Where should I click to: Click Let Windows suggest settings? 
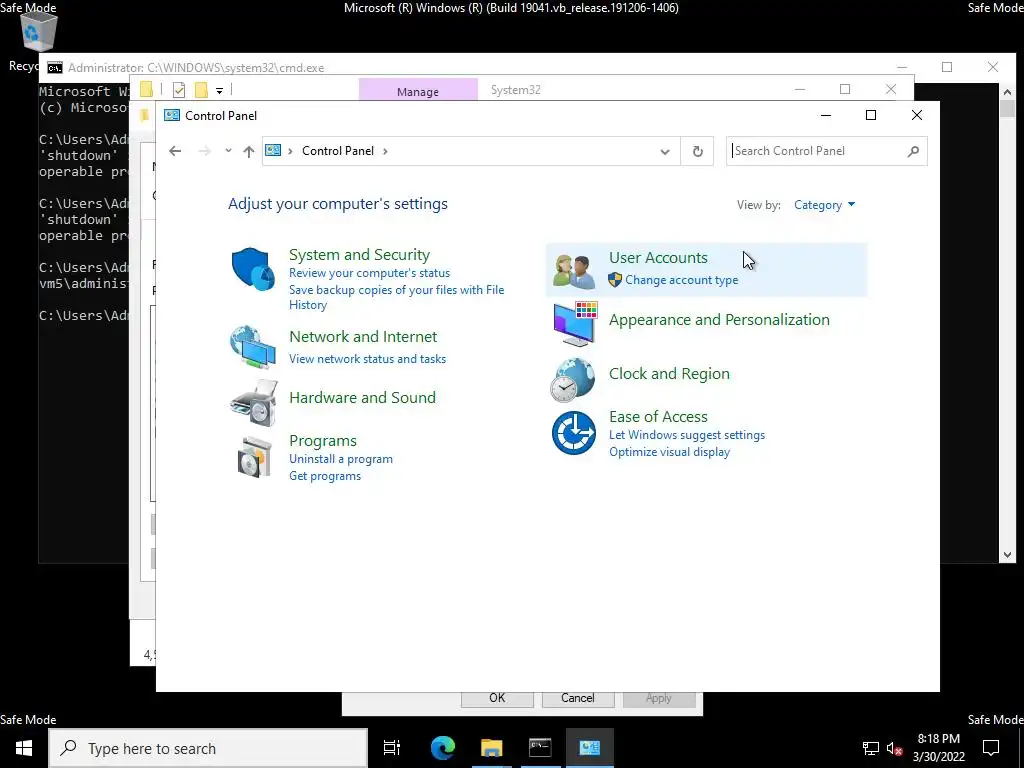(x=687, y=435)
